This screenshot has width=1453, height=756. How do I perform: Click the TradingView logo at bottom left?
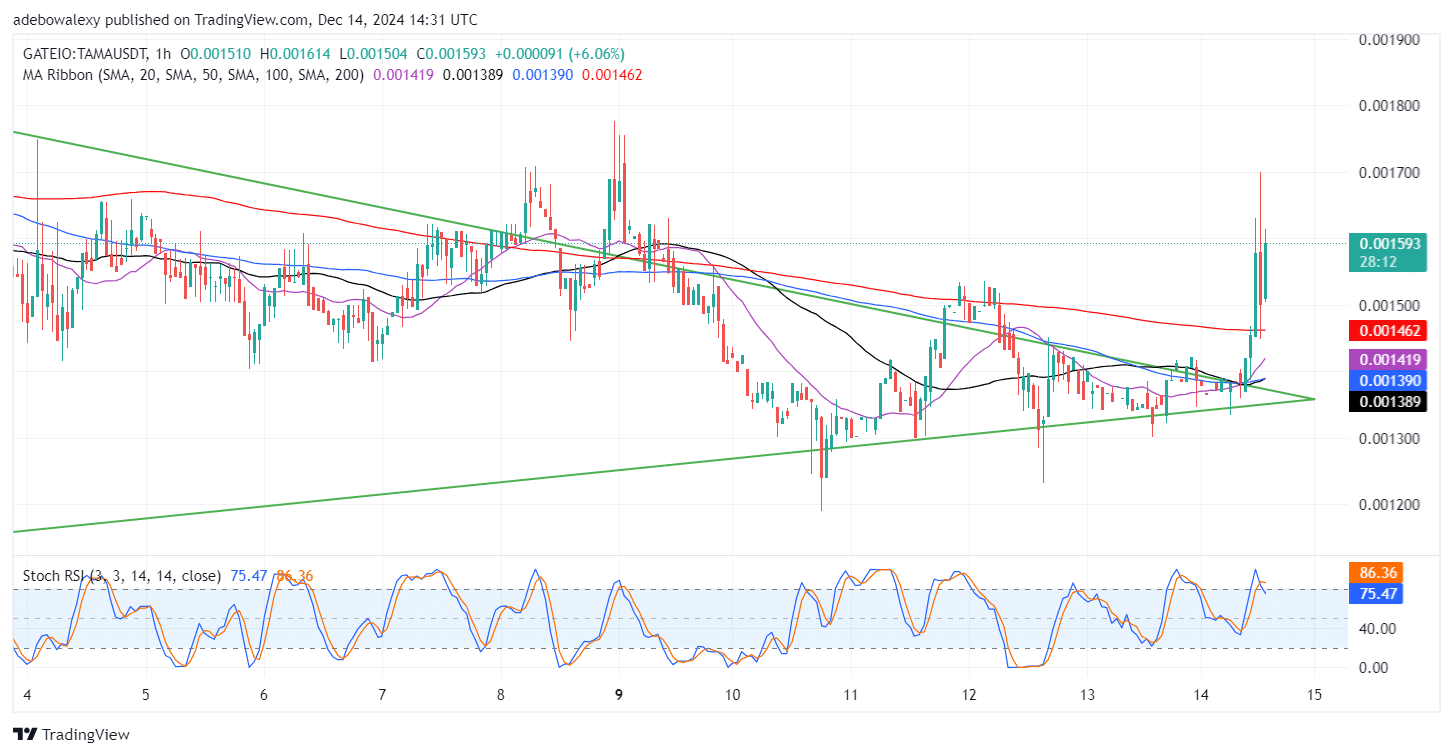71,735
